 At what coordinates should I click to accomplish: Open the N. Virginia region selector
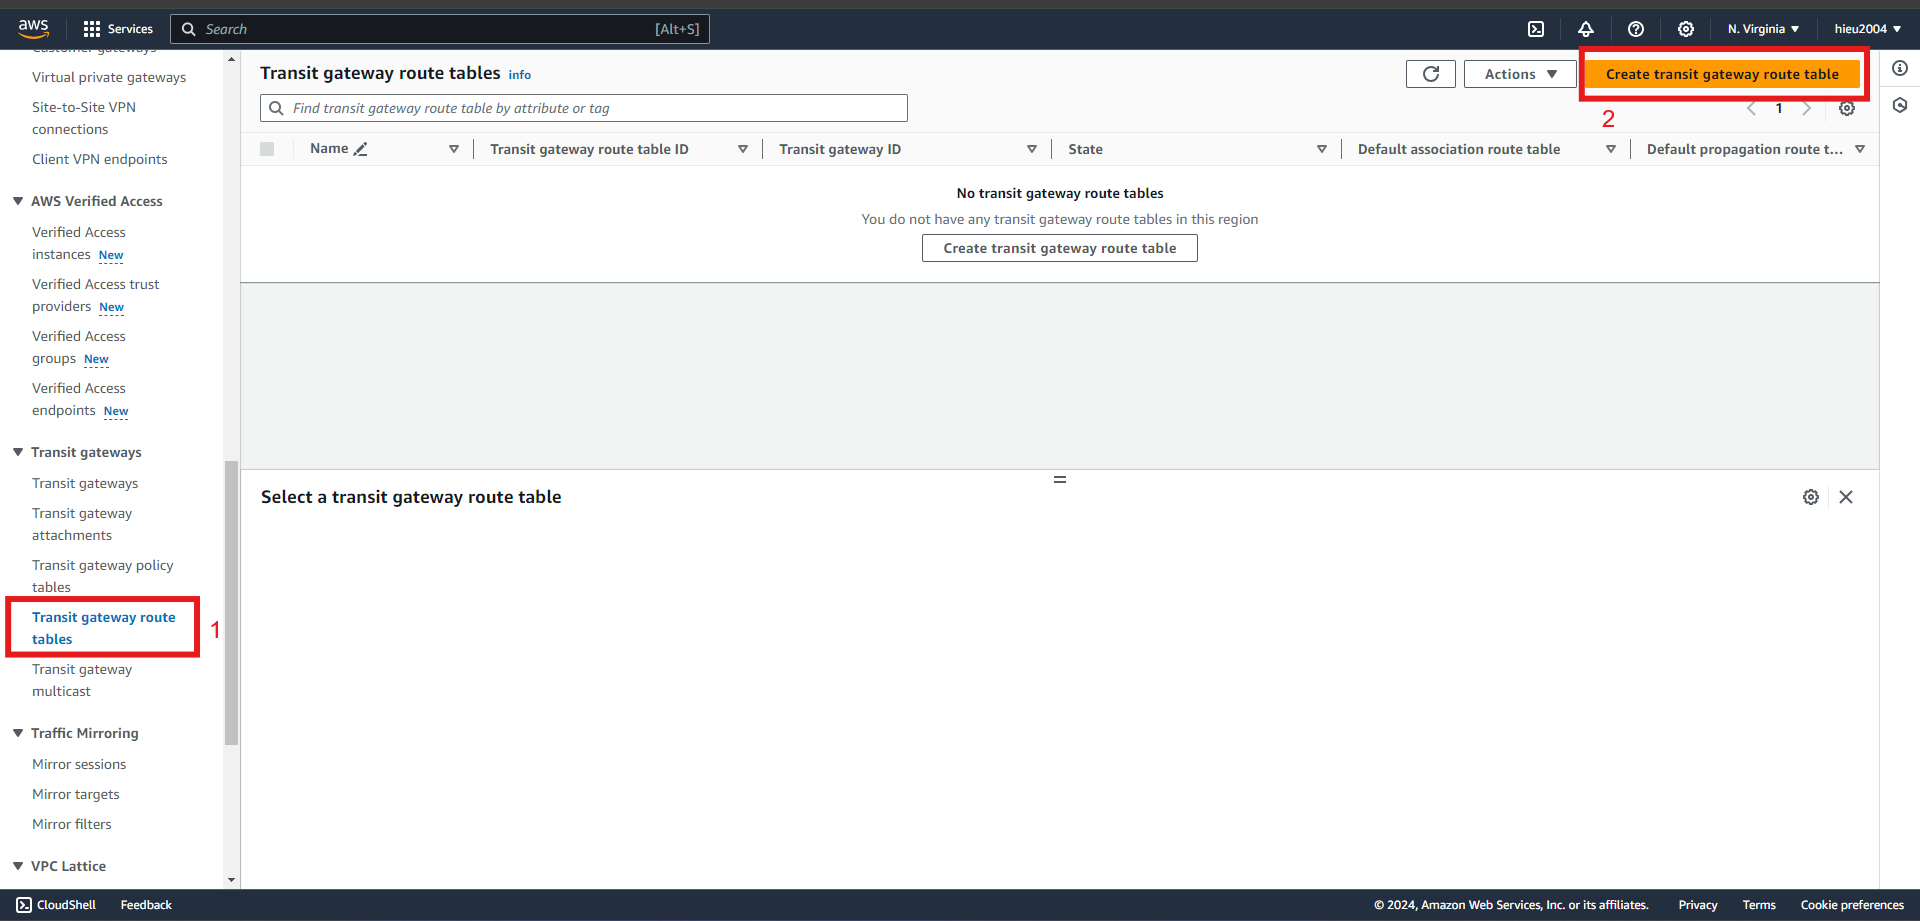tap(1763, 29)
